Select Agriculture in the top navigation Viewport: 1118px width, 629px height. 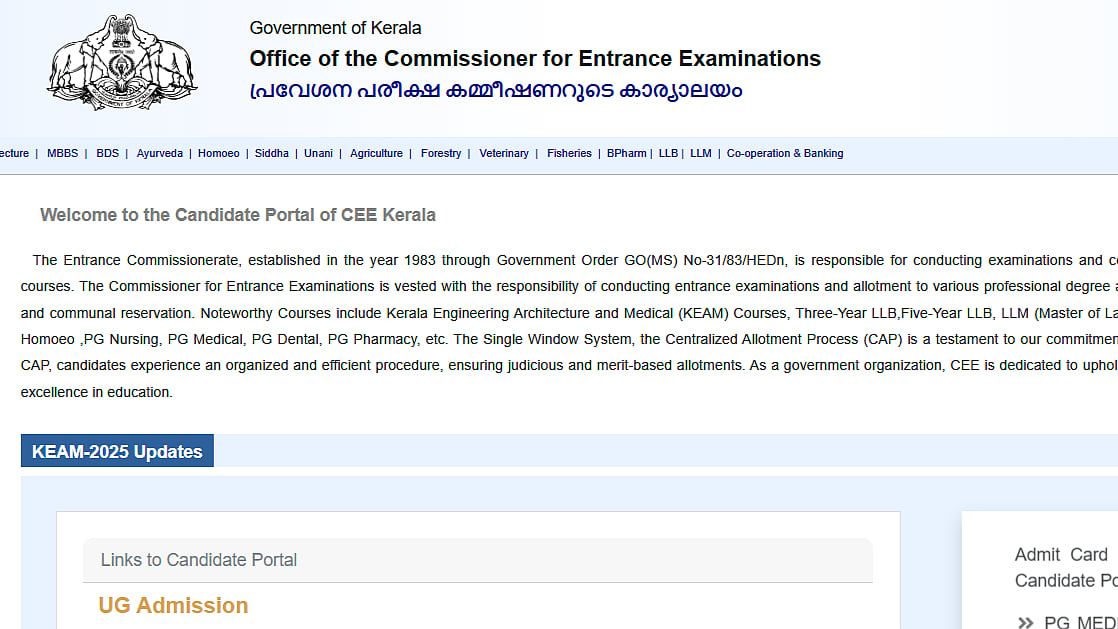coord(376,153)
